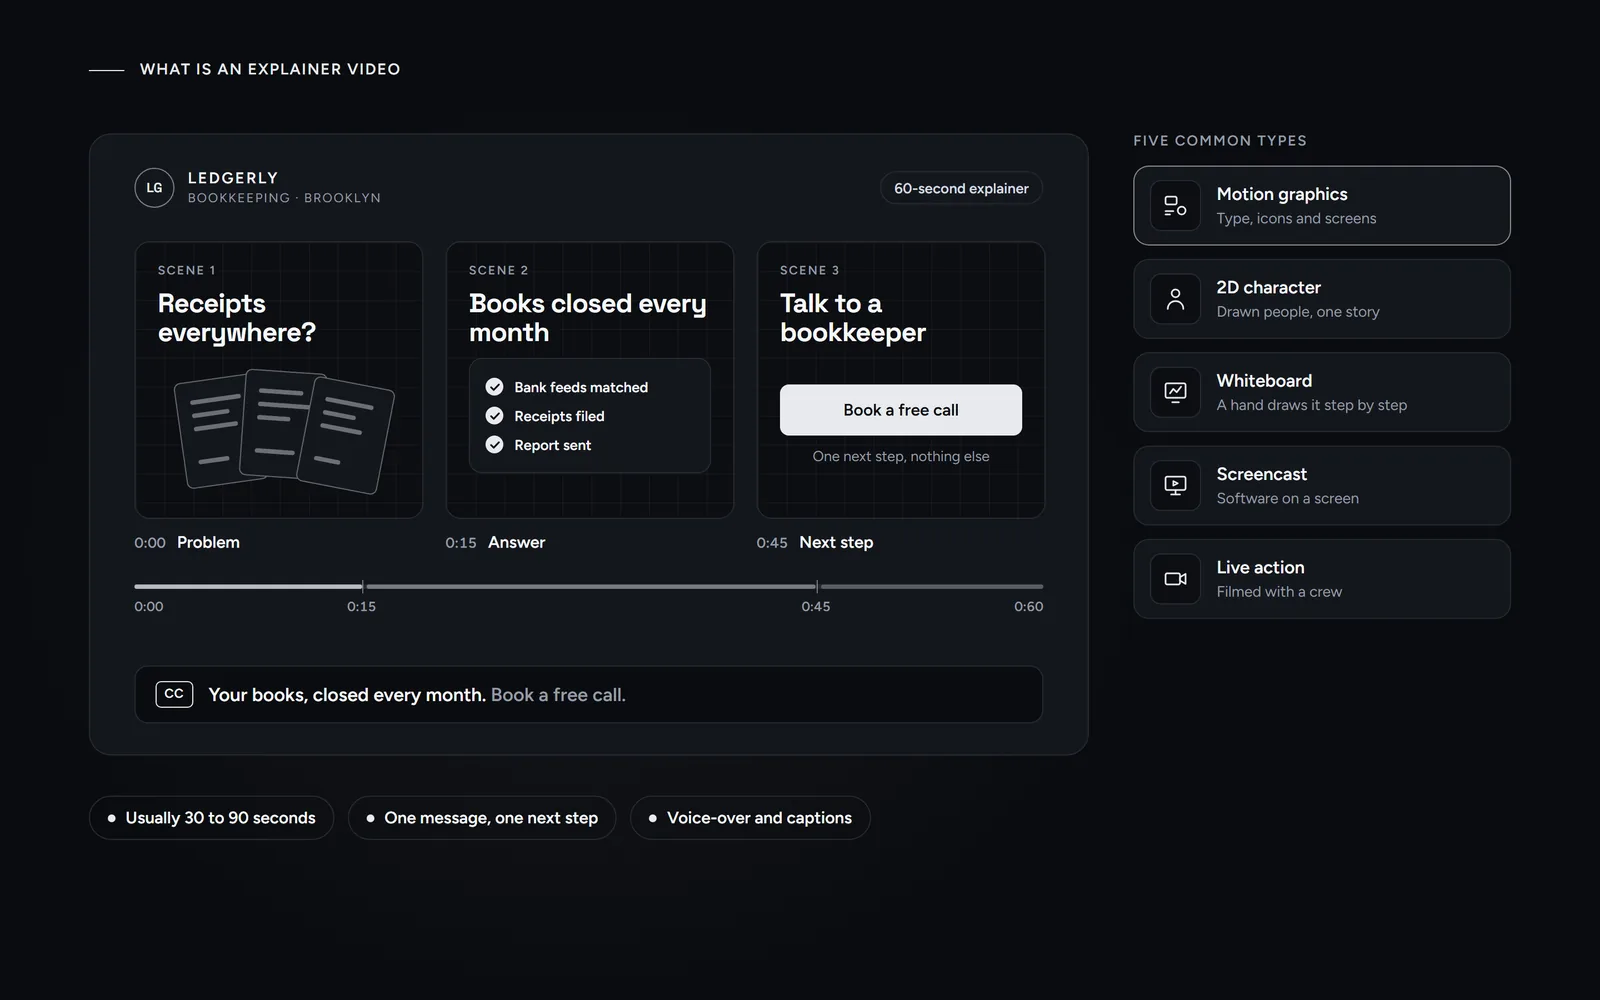Click the Bank feeds matched checkmark

pos(494,387)
